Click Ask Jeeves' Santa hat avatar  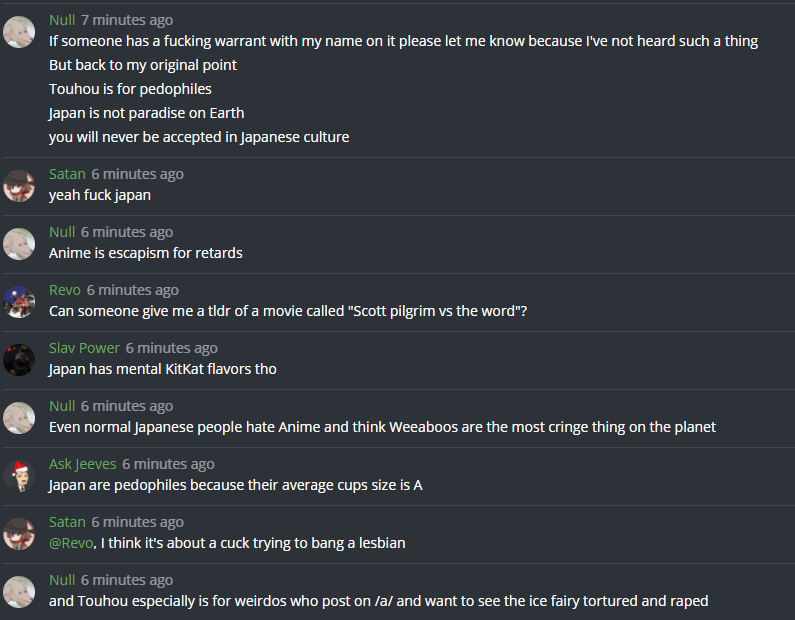click(19, 475)
